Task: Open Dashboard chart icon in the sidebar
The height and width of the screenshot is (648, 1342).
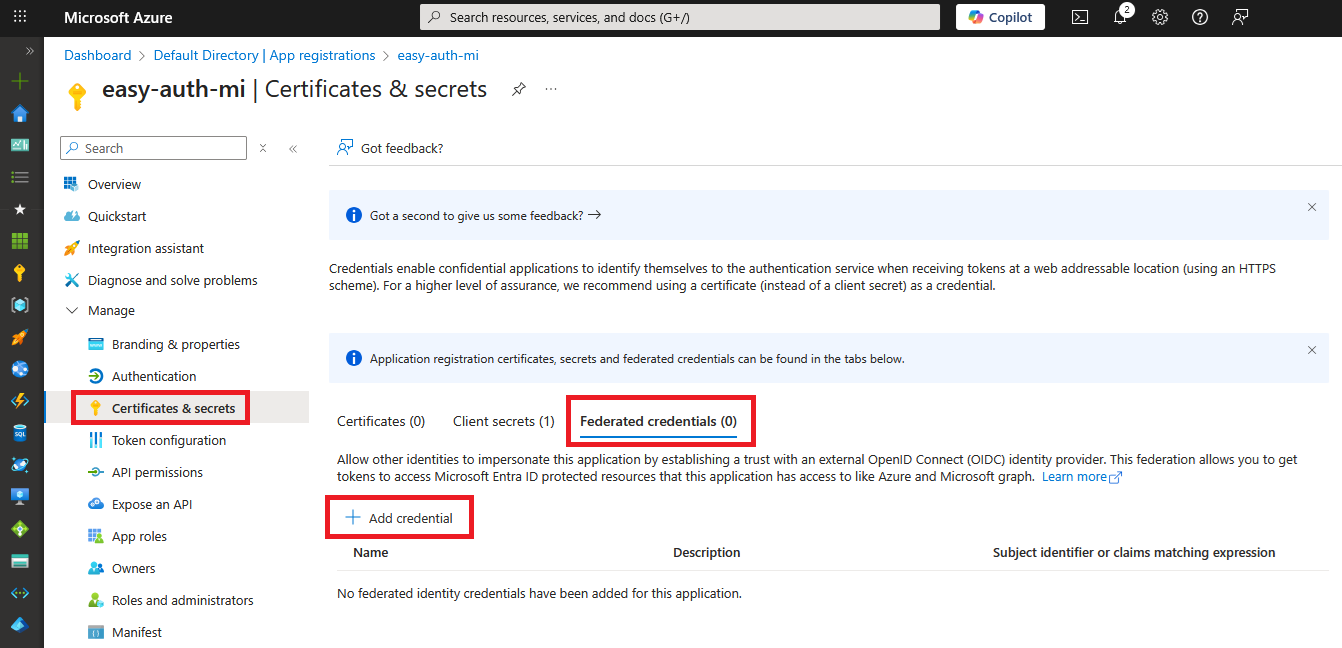Action: (x=20, y=145)
